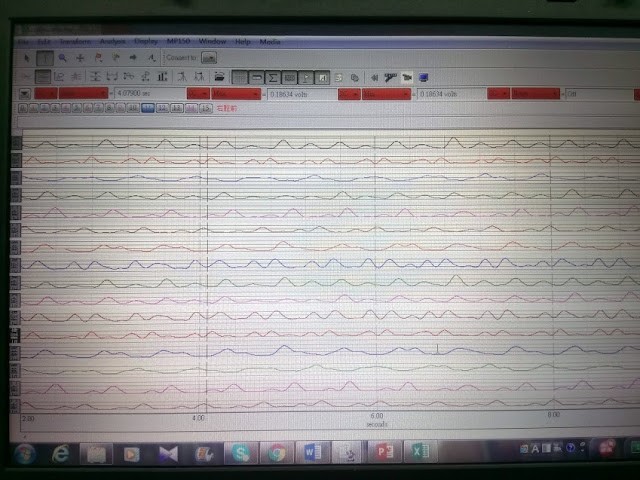Open the MP150 menu
This screenshot has width=640, height=480.
(178, 41)
